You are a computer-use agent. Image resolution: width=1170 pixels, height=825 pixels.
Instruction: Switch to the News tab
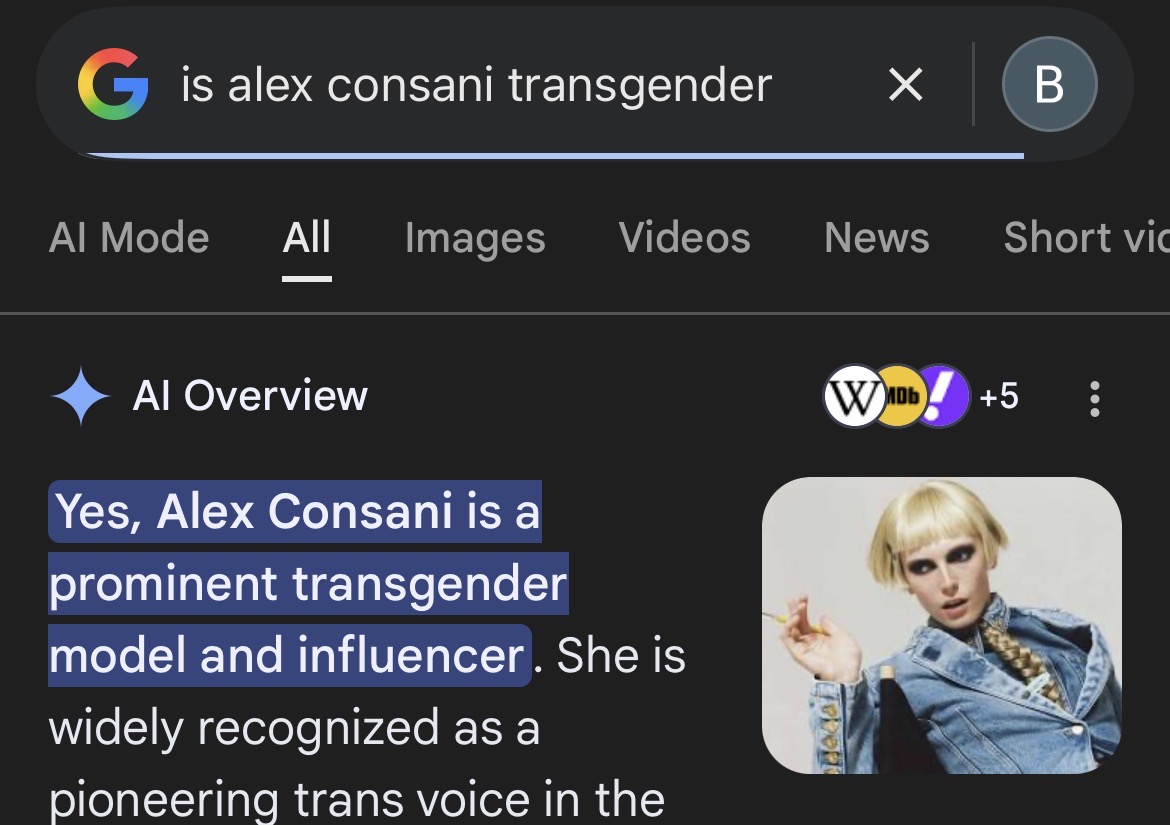(x=877, y=238)
